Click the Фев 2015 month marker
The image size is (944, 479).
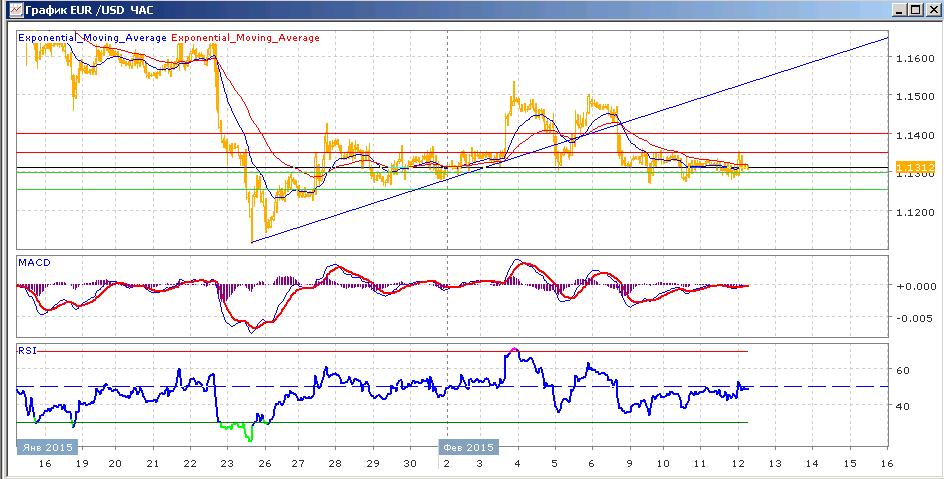click(468, 447)
